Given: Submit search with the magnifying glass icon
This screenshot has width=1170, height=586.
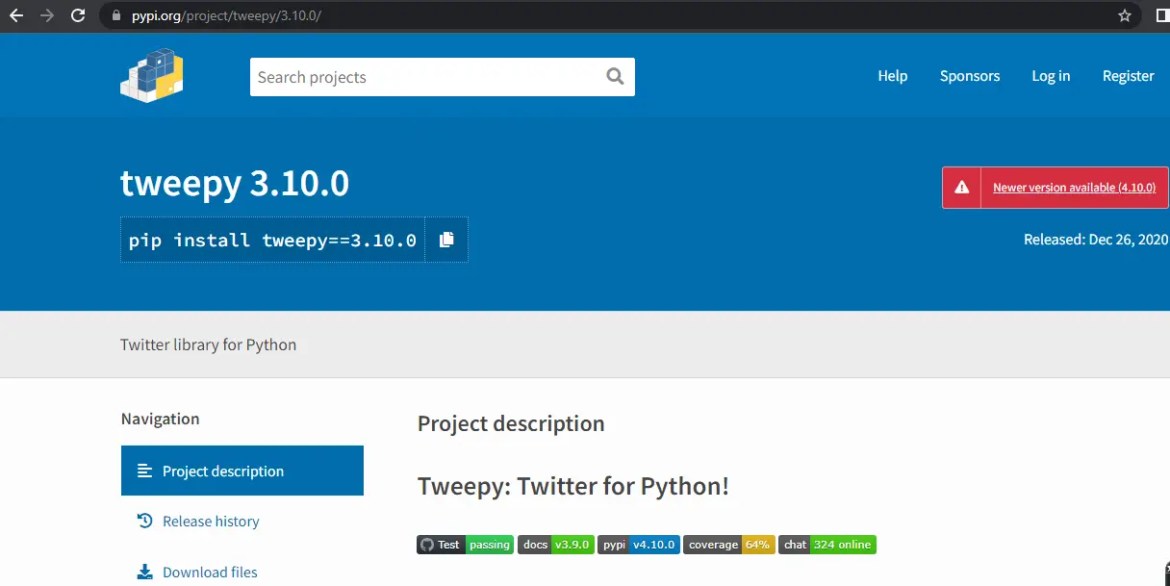Looking at the screenshot, I should 615,76.
